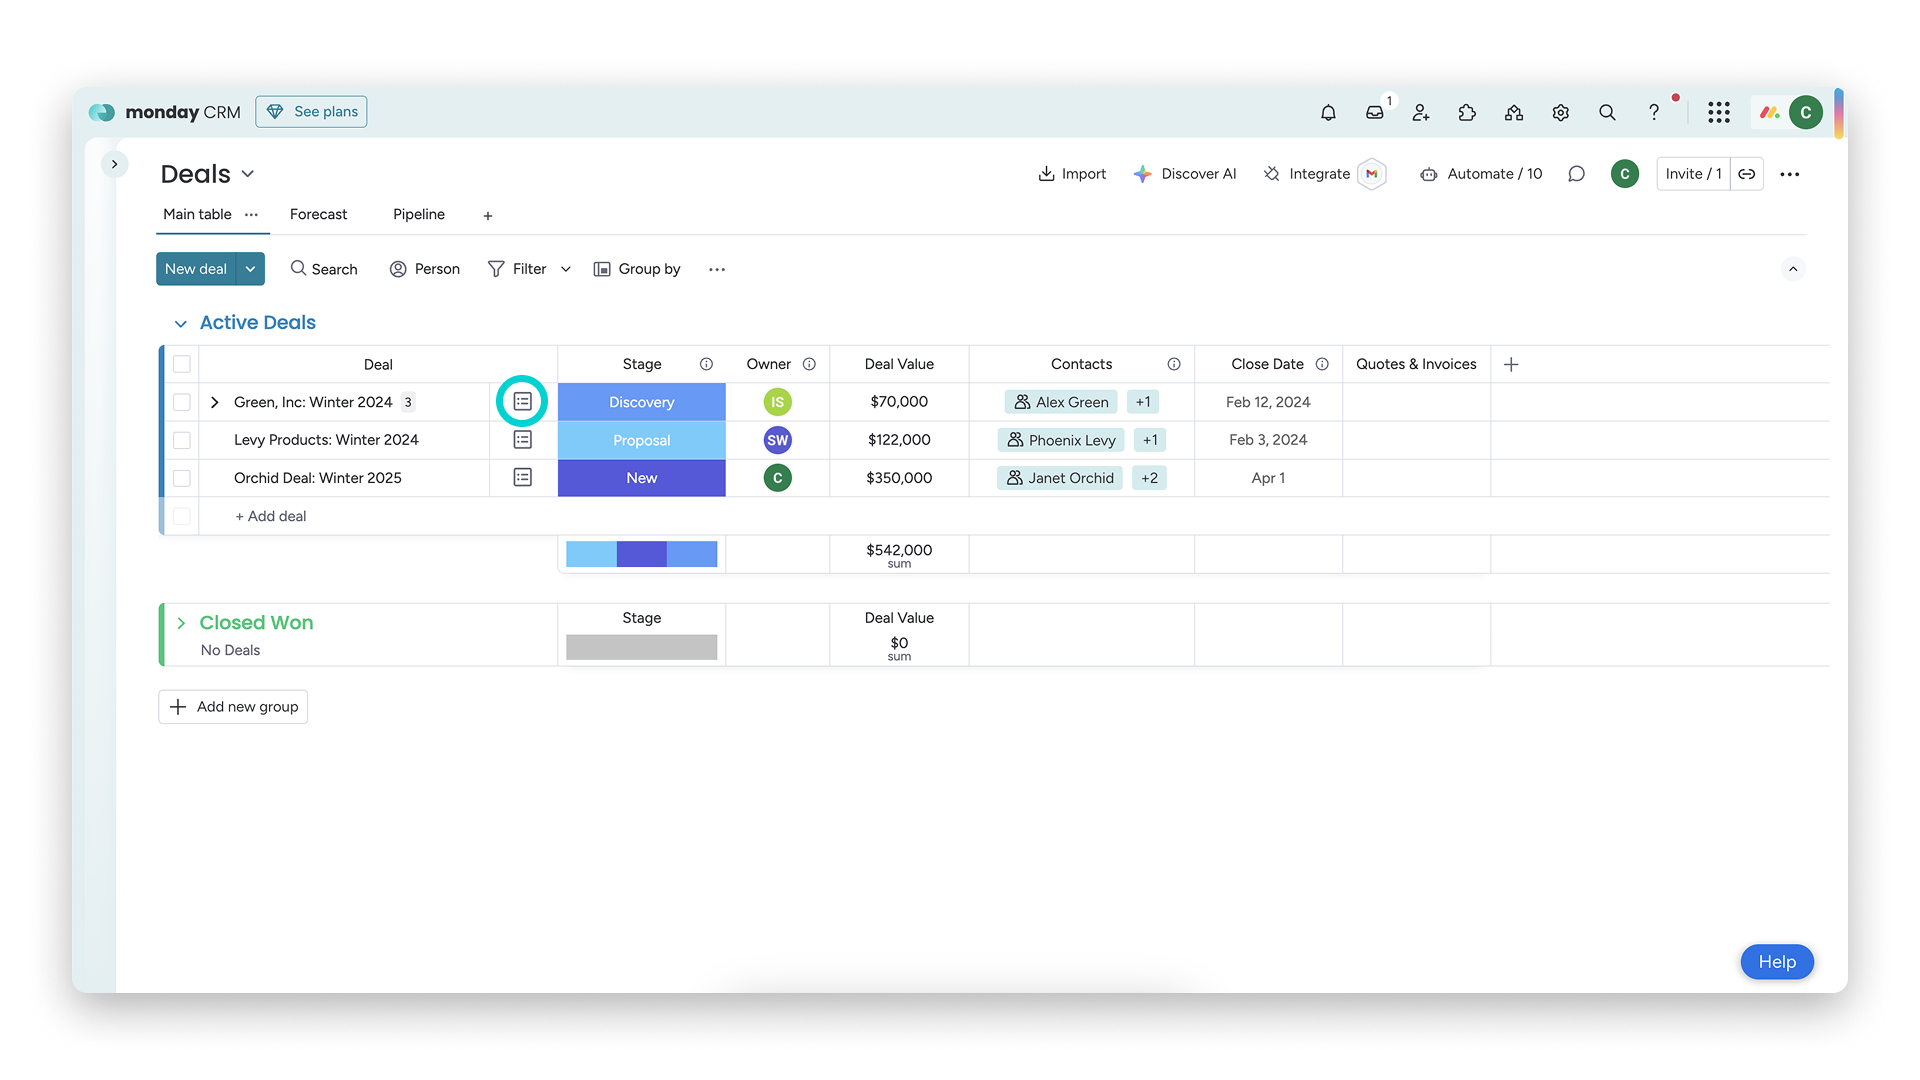Open updates for Orchid Deal: Winter 2025
Viewport: 1920px width, 1080px height.
coord(522,478)
